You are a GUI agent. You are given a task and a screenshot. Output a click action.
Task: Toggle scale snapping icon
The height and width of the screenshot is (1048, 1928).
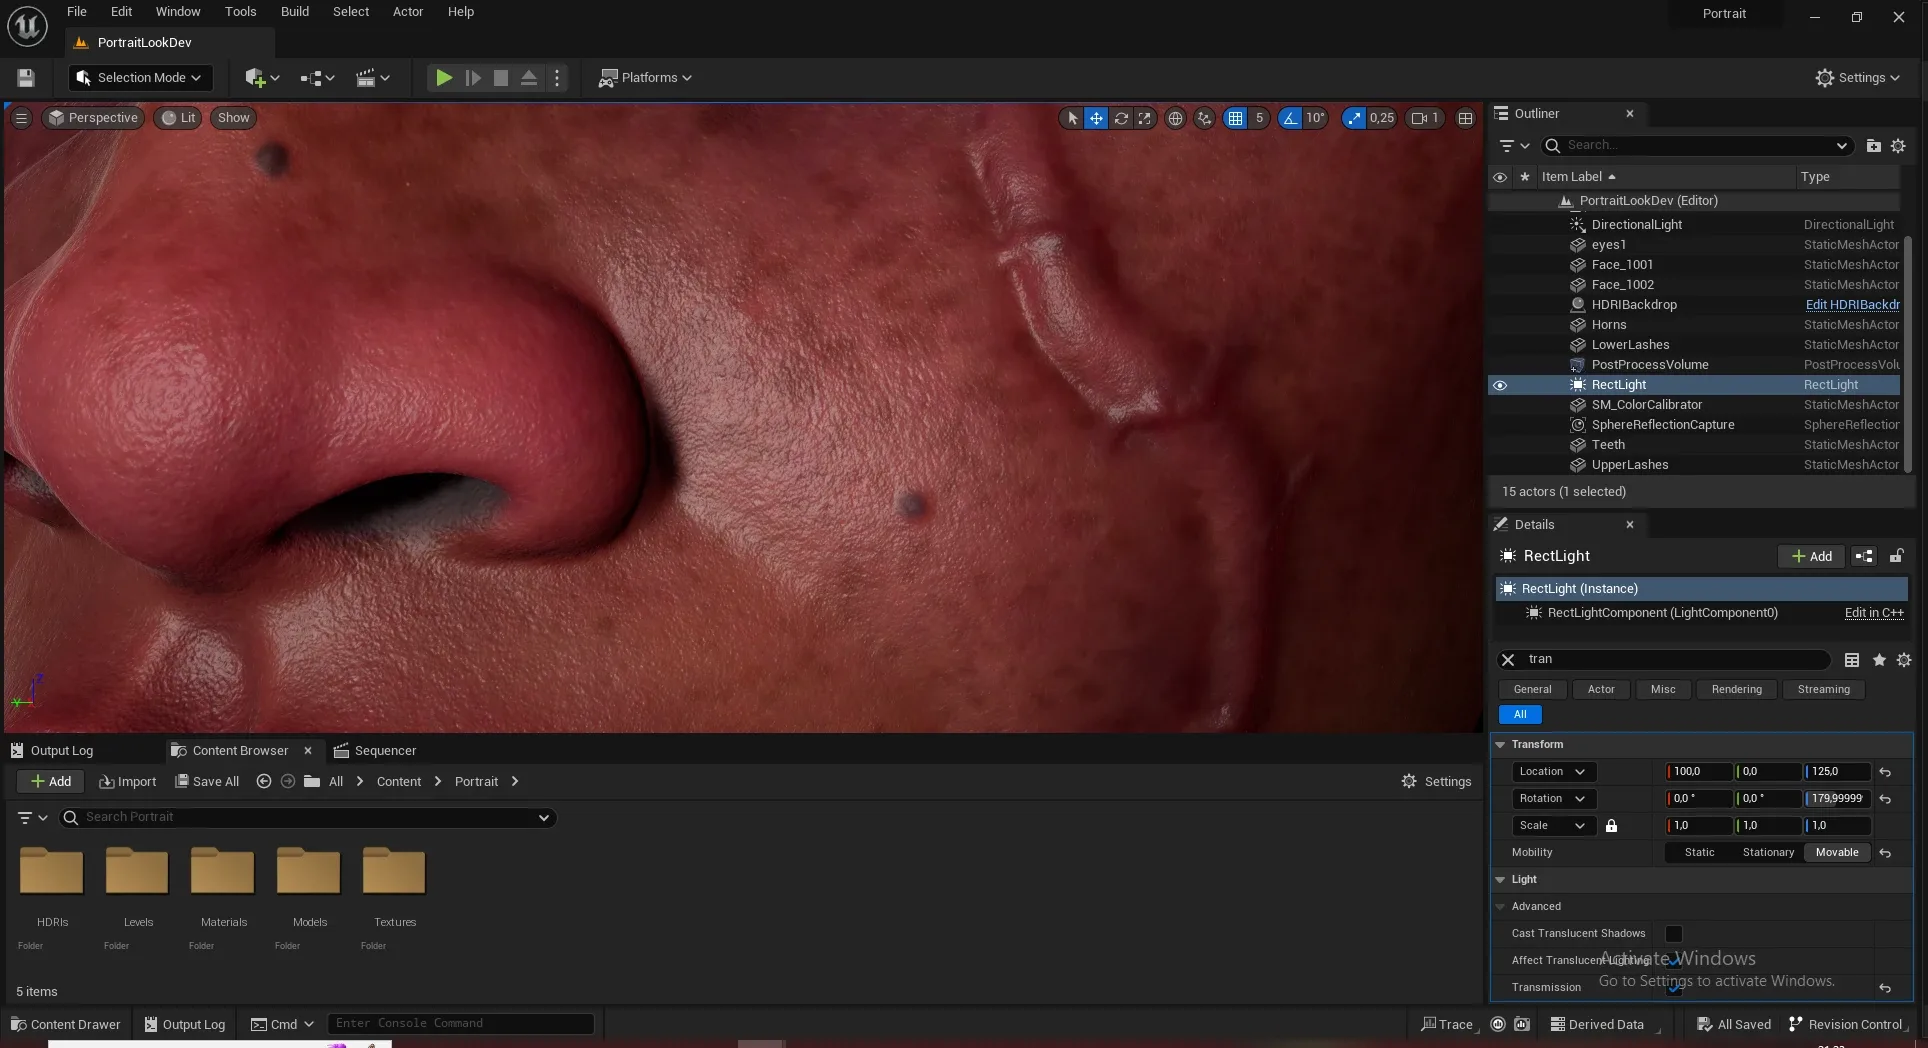pyautogui.click(x=1353, y=118)
